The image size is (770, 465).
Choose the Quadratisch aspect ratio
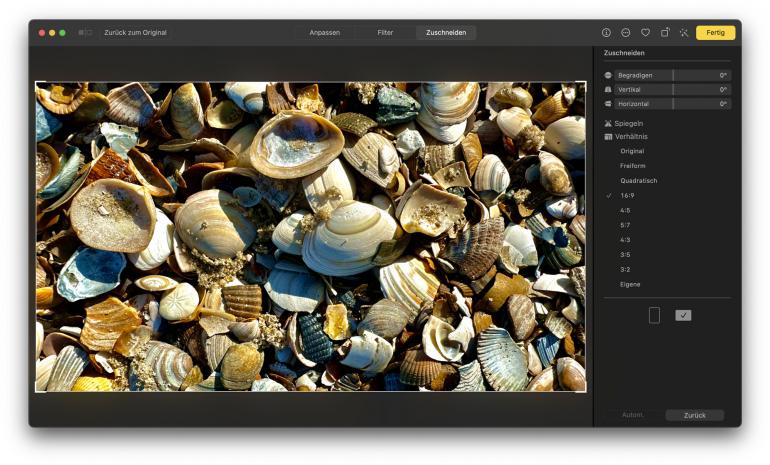click(638, 181)
